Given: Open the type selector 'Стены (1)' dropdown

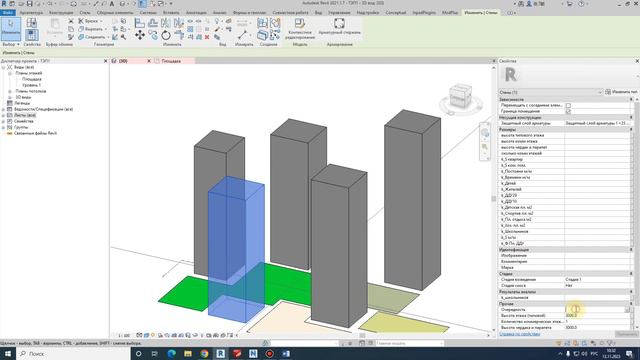Looking at the screenshot, I should [x=551, y=92].
